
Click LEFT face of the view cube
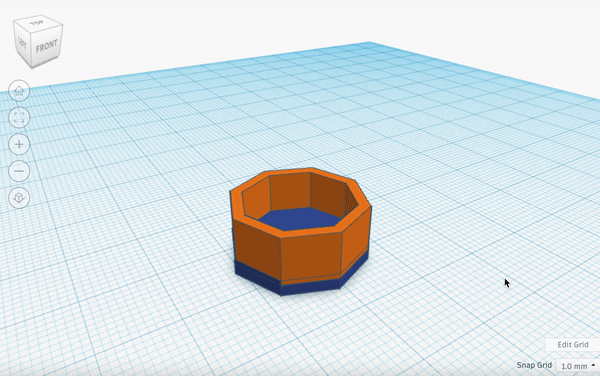click(x=22, y=44)
